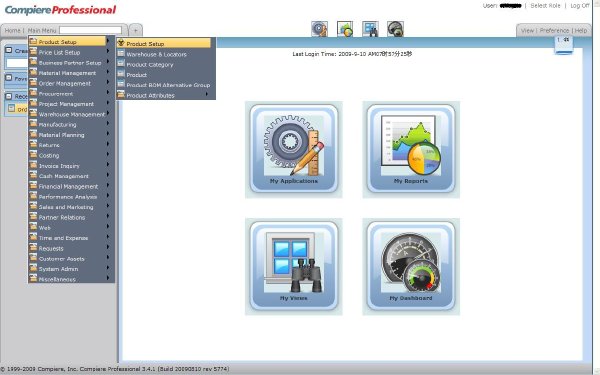The width and height of the screenshot is (600, 375).
Task: Click the dashboard gauge toolbar icon
Action: [395, 29]
